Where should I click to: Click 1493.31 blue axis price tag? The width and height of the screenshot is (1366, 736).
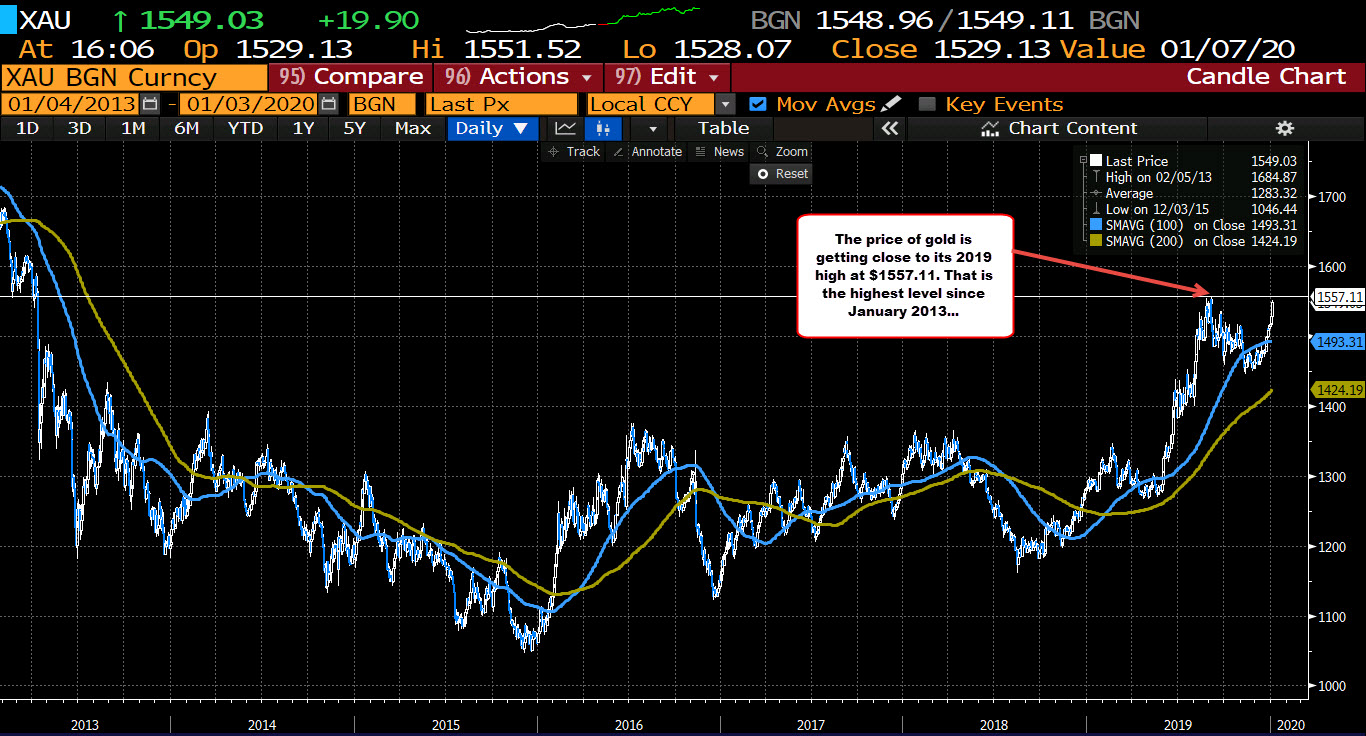[1337, 342]
